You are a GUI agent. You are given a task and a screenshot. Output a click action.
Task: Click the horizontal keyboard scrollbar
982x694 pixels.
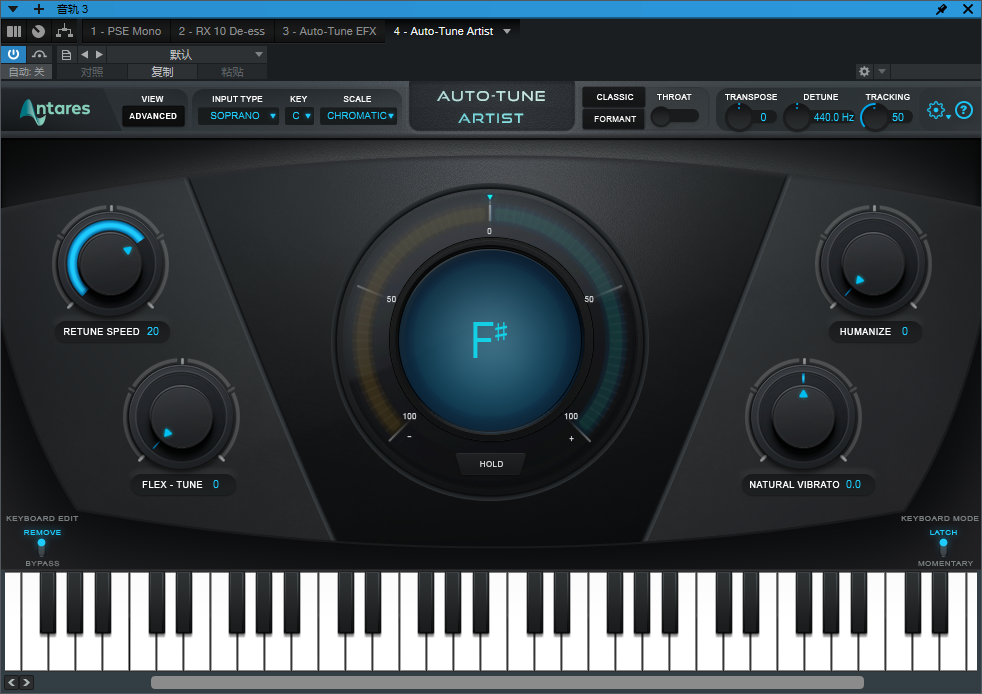pyautogui.click(x=507, y=682)
